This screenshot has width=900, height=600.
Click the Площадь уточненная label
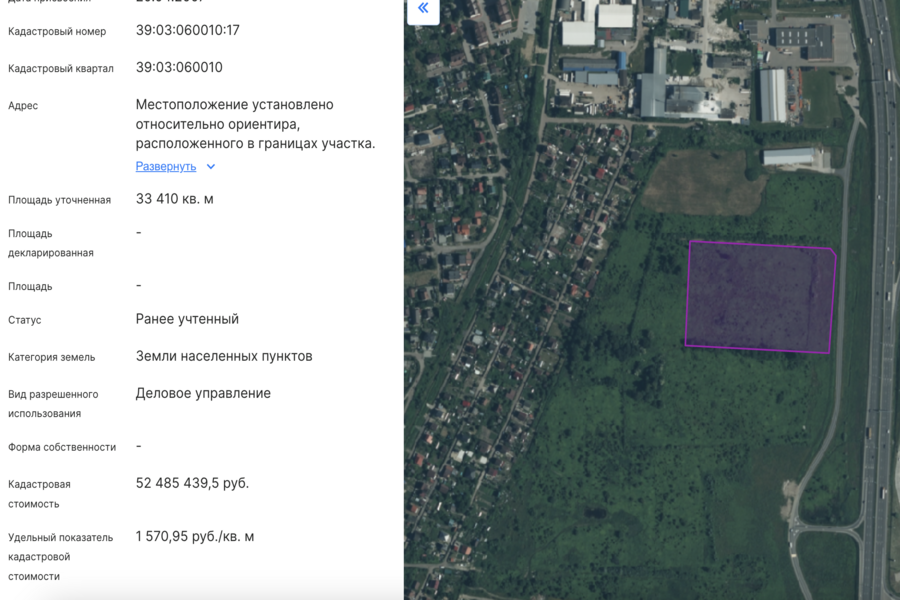pos(59,200)
